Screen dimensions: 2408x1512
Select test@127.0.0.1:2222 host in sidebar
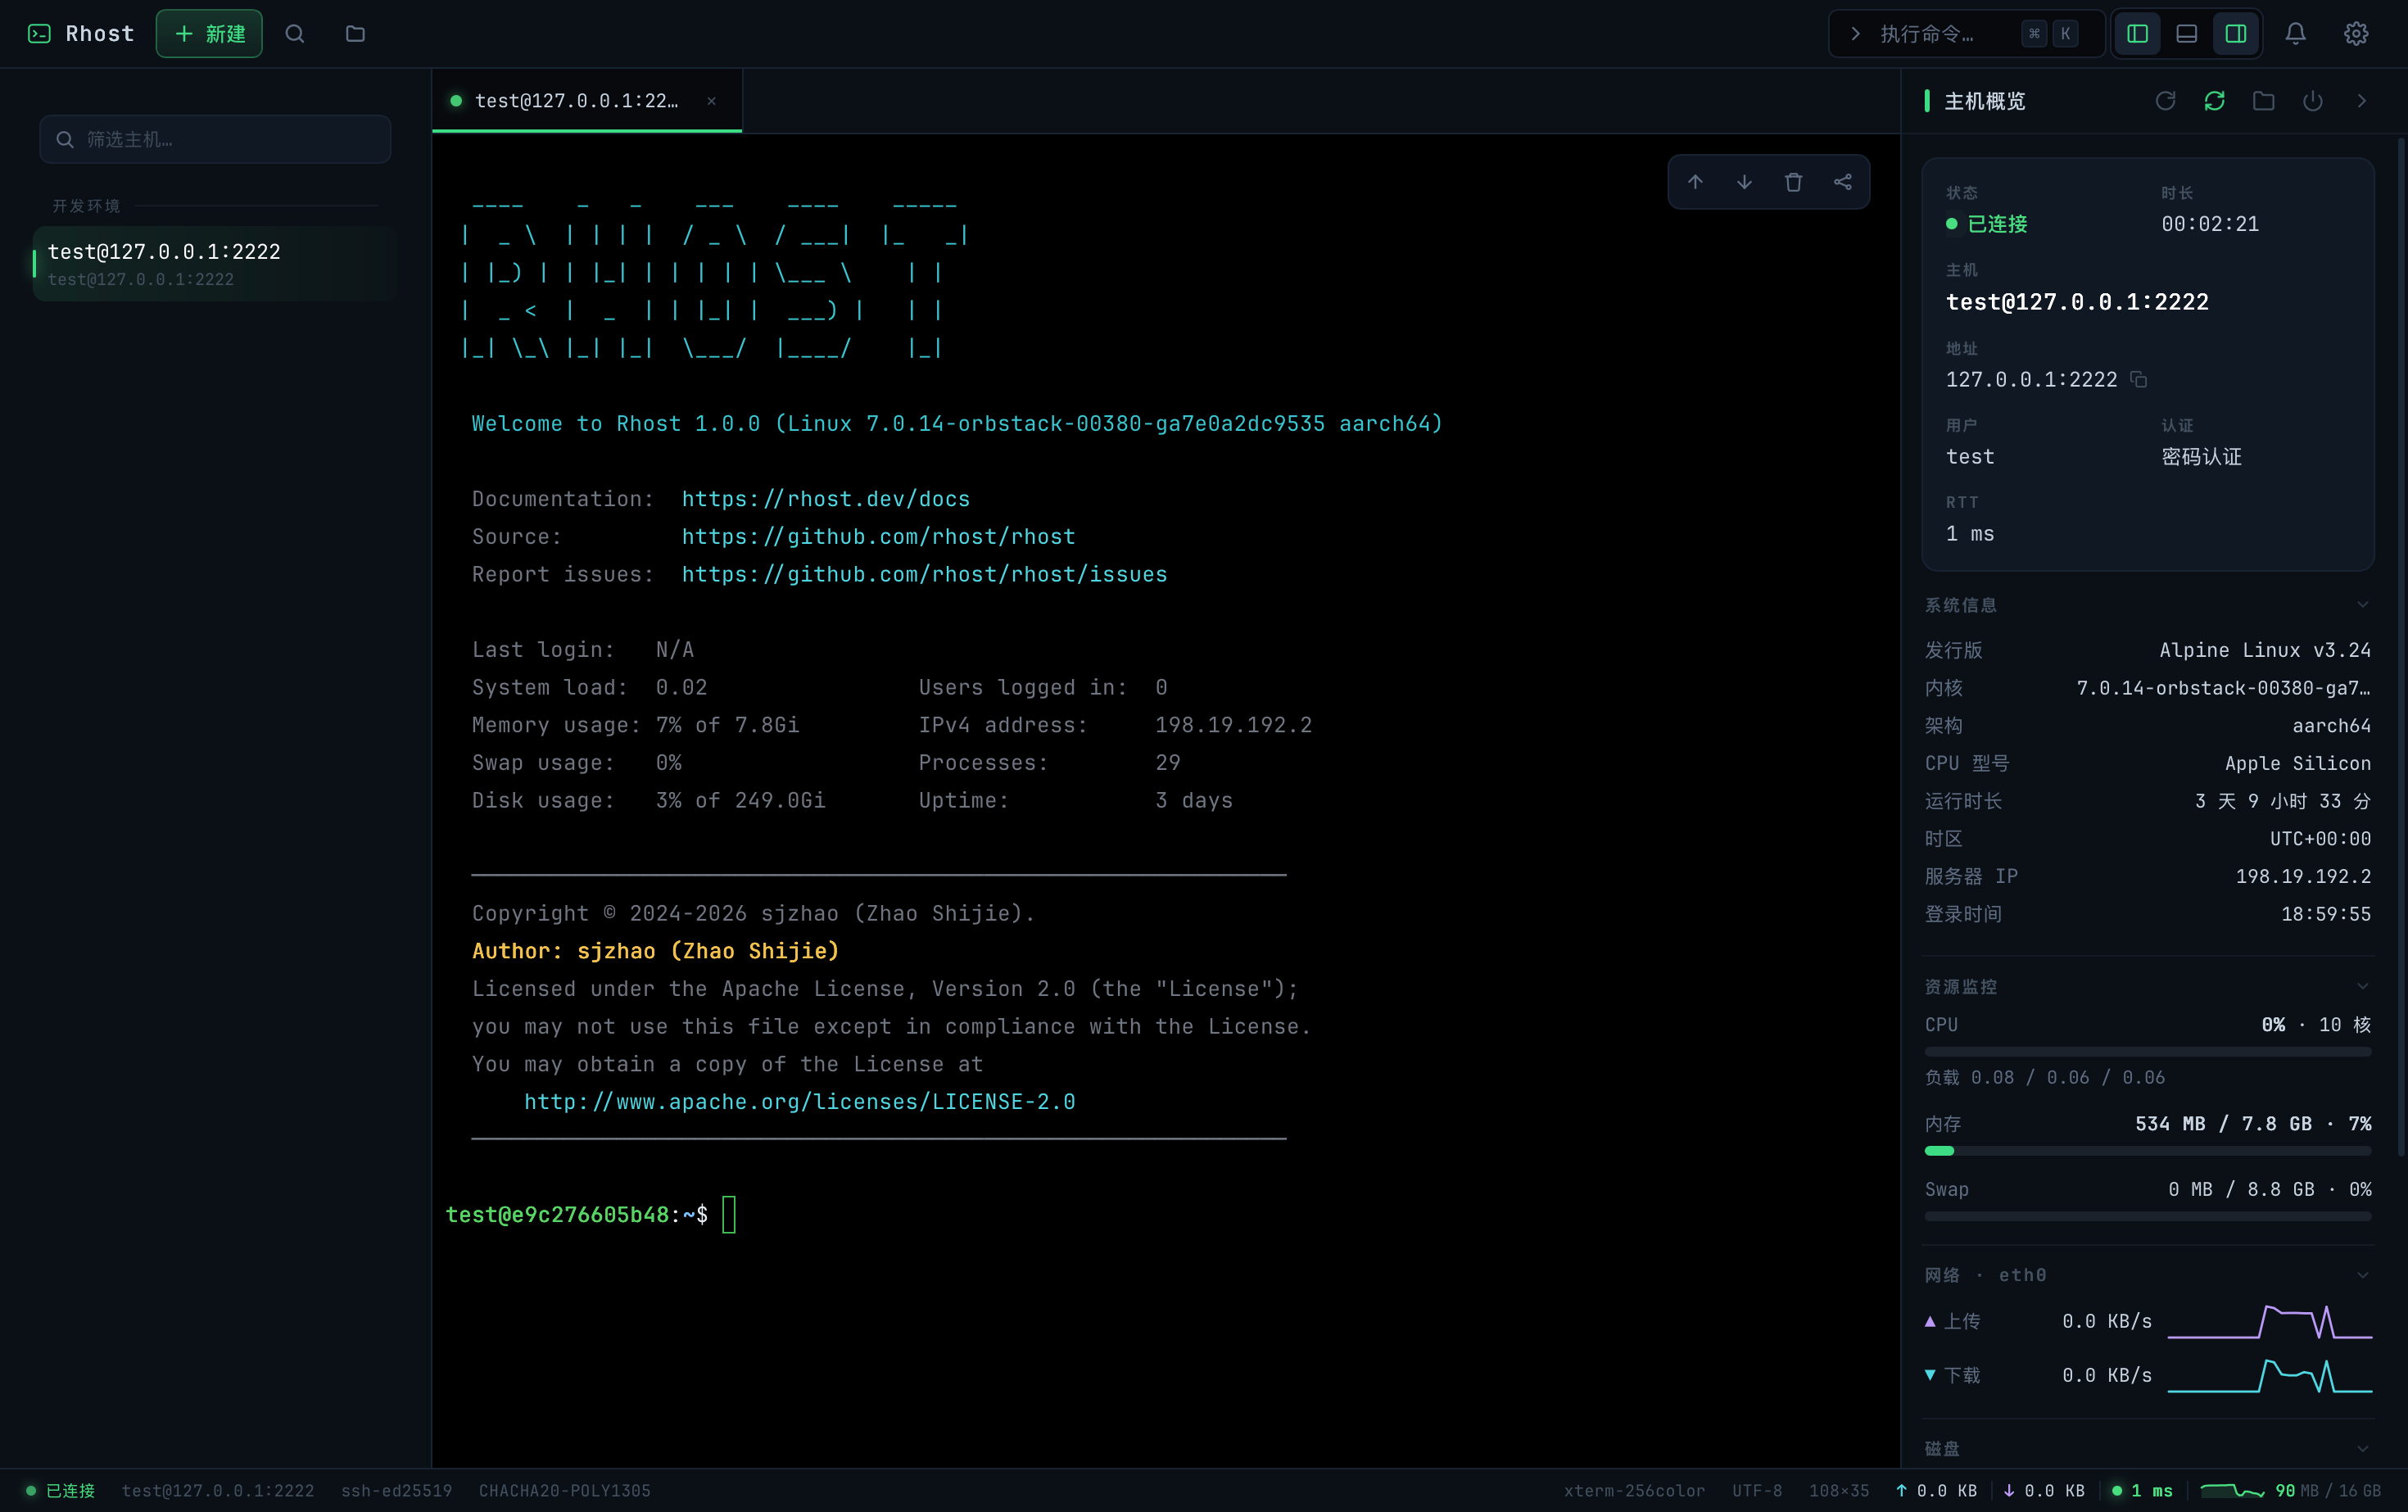(215, 264)
